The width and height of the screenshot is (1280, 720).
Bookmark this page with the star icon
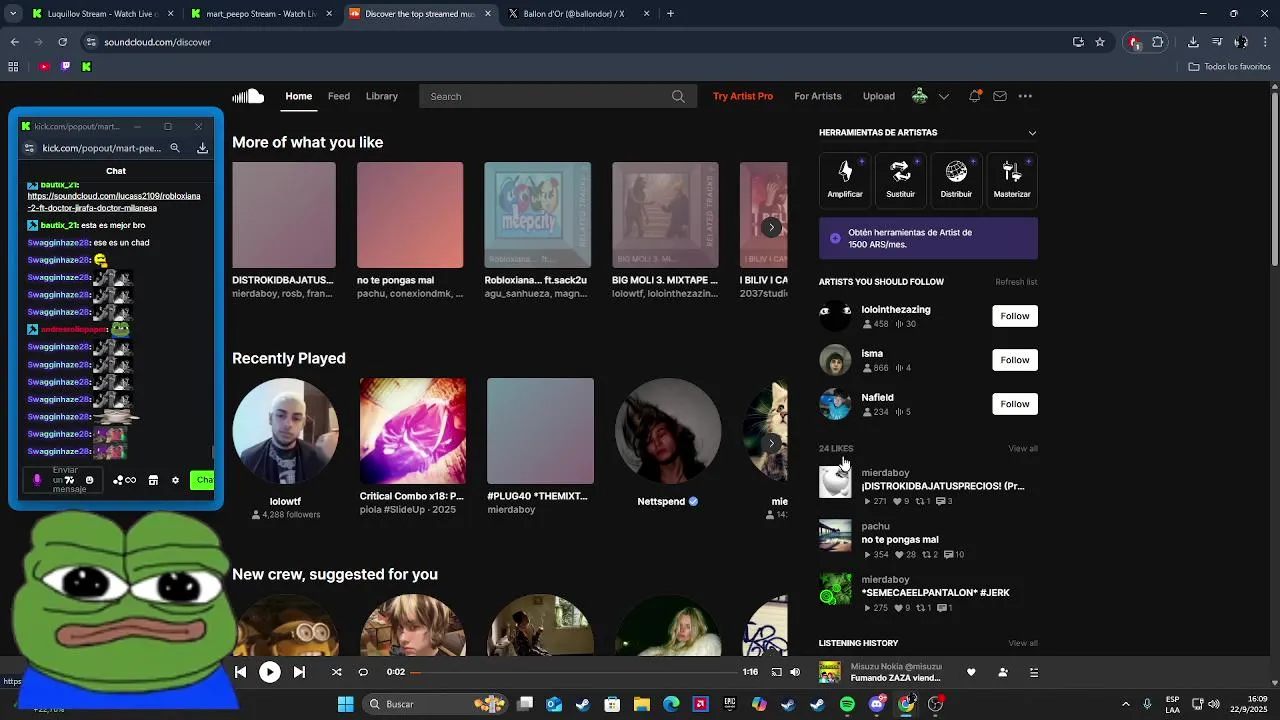tap(1100, 42)
